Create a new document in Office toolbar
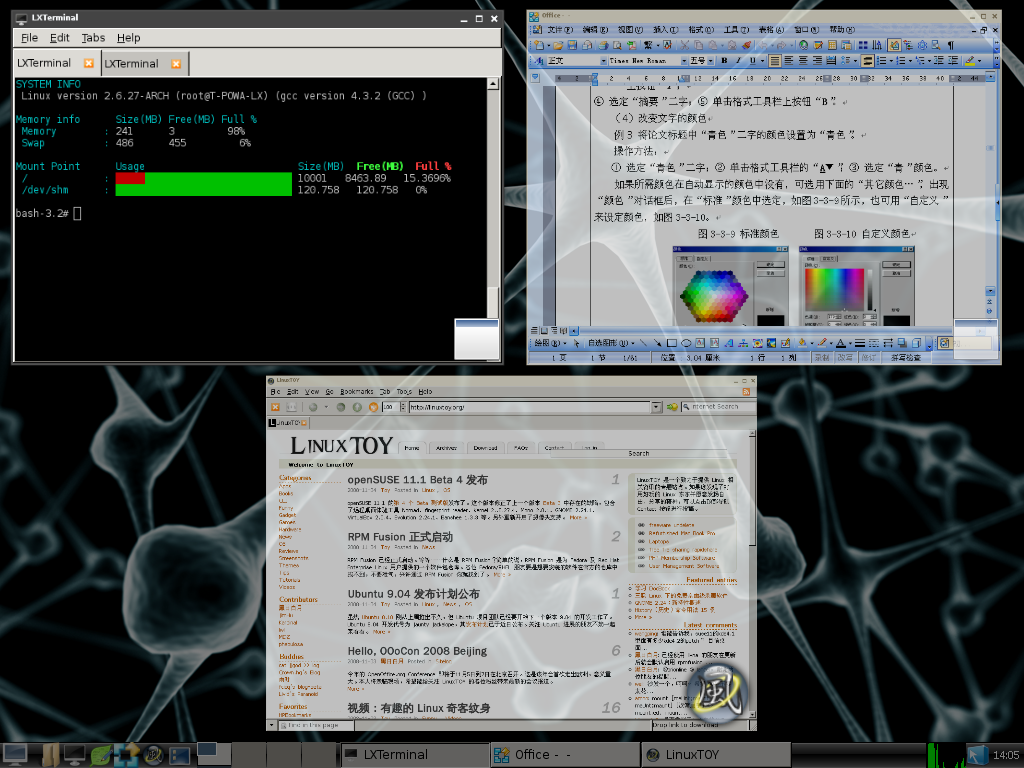The image size is (1024, 768). [539, 45]
